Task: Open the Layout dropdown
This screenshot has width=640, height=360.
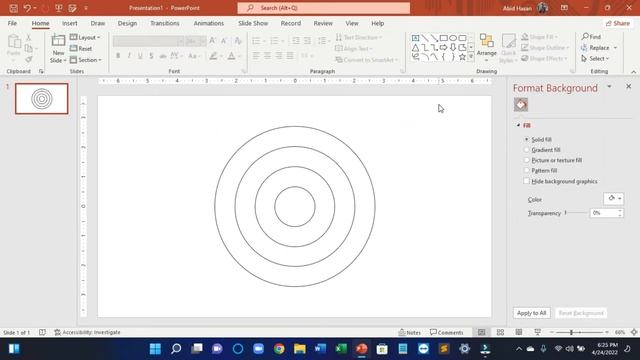Action: point(85,38)
